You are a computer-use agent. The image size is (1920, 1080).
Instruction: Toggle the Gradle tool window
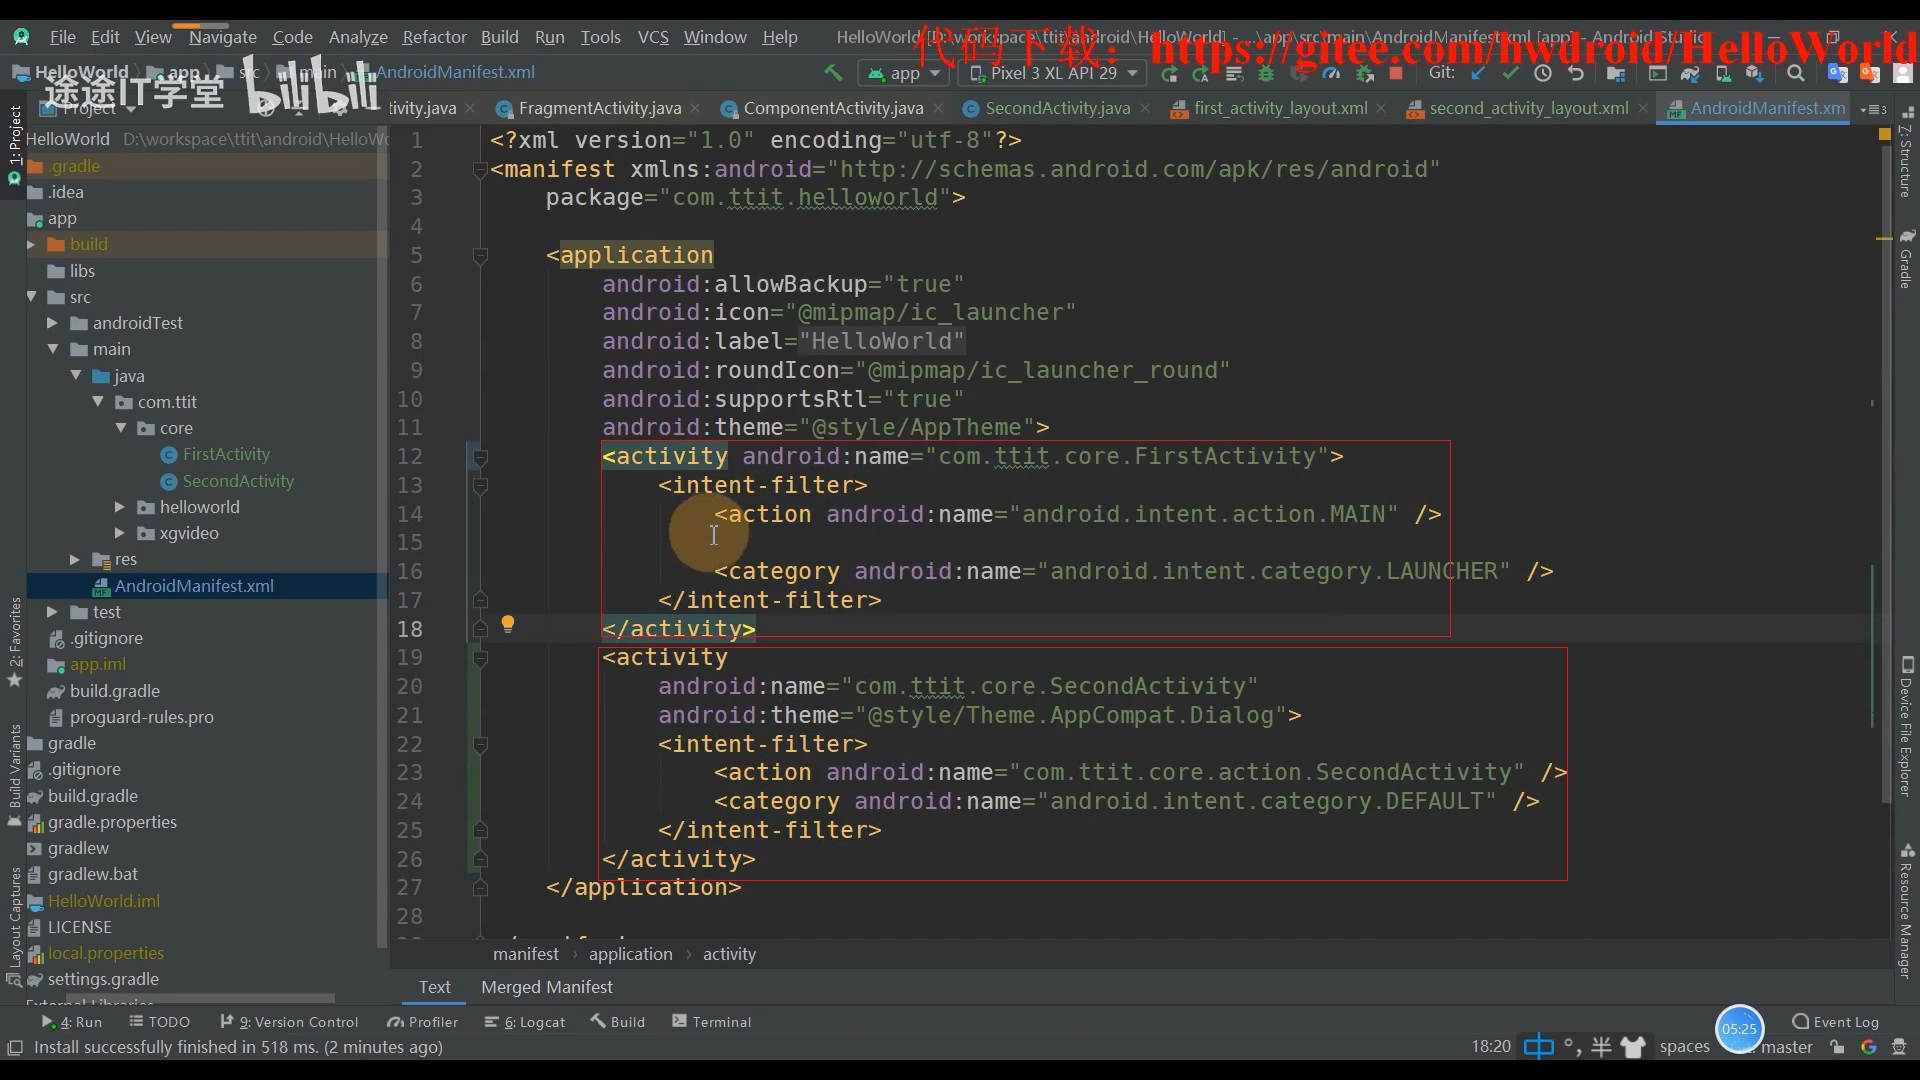click(x=1906, y=259)
